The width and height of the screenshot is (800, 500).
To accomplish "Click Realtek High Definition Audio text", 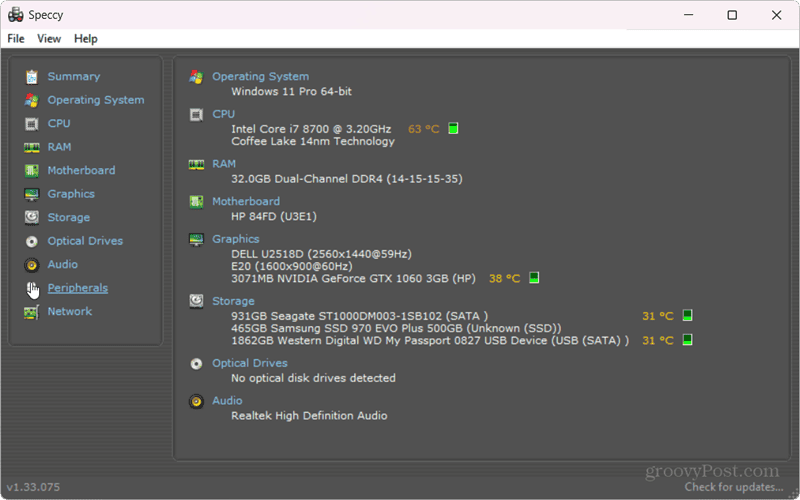I will point(309,416).
